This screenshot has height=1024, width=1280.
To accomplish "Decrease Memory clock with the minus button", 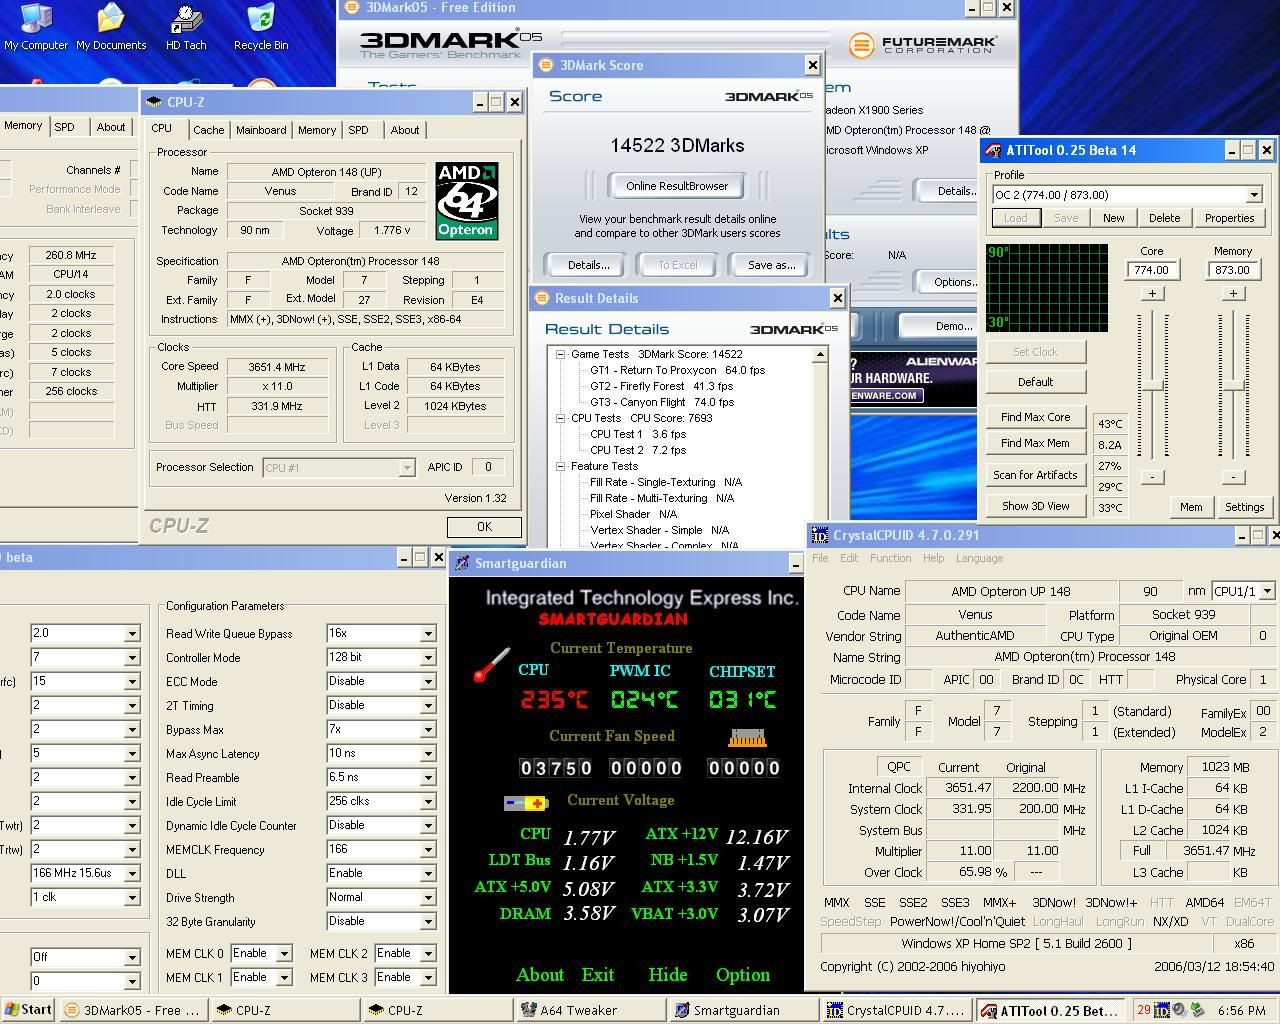I will pyautogui.click(x=1233, y=477).
